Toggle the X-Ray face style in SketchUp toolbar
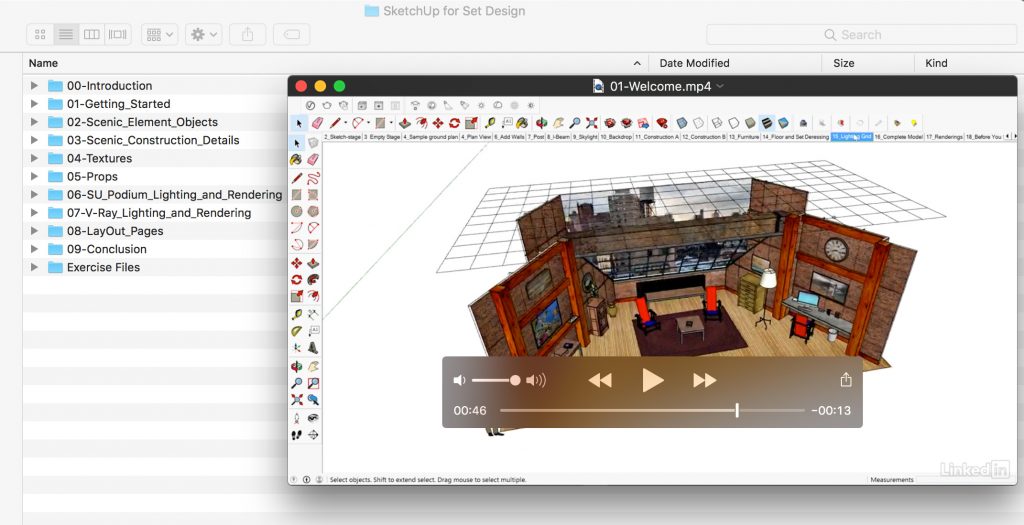The image size is (1024, 525). [682, 123]
